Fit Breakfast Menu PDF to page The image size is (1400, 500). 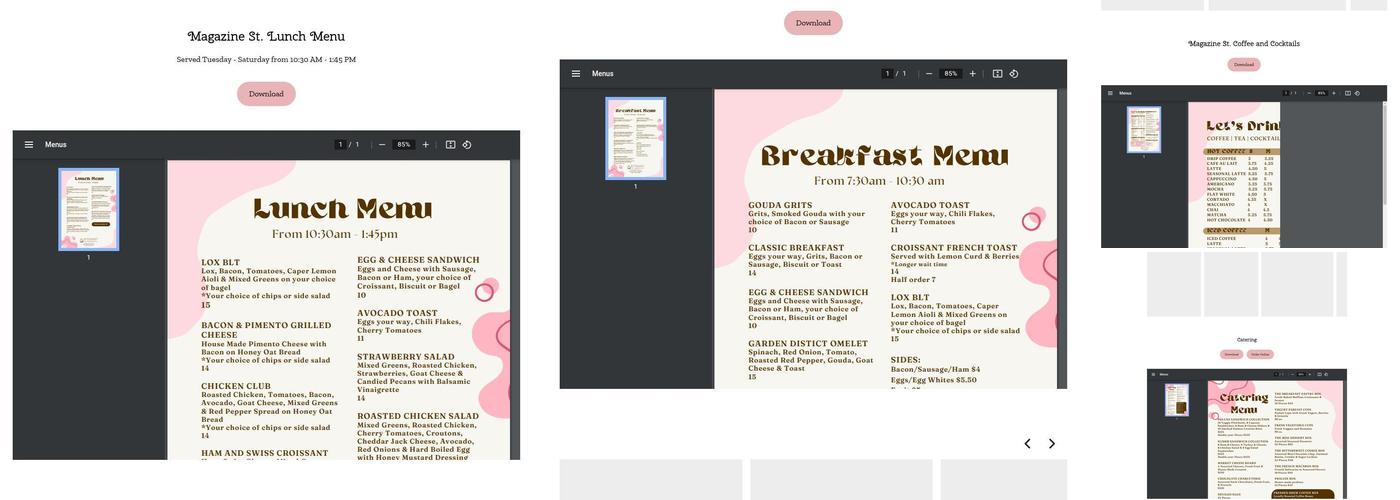998,73
